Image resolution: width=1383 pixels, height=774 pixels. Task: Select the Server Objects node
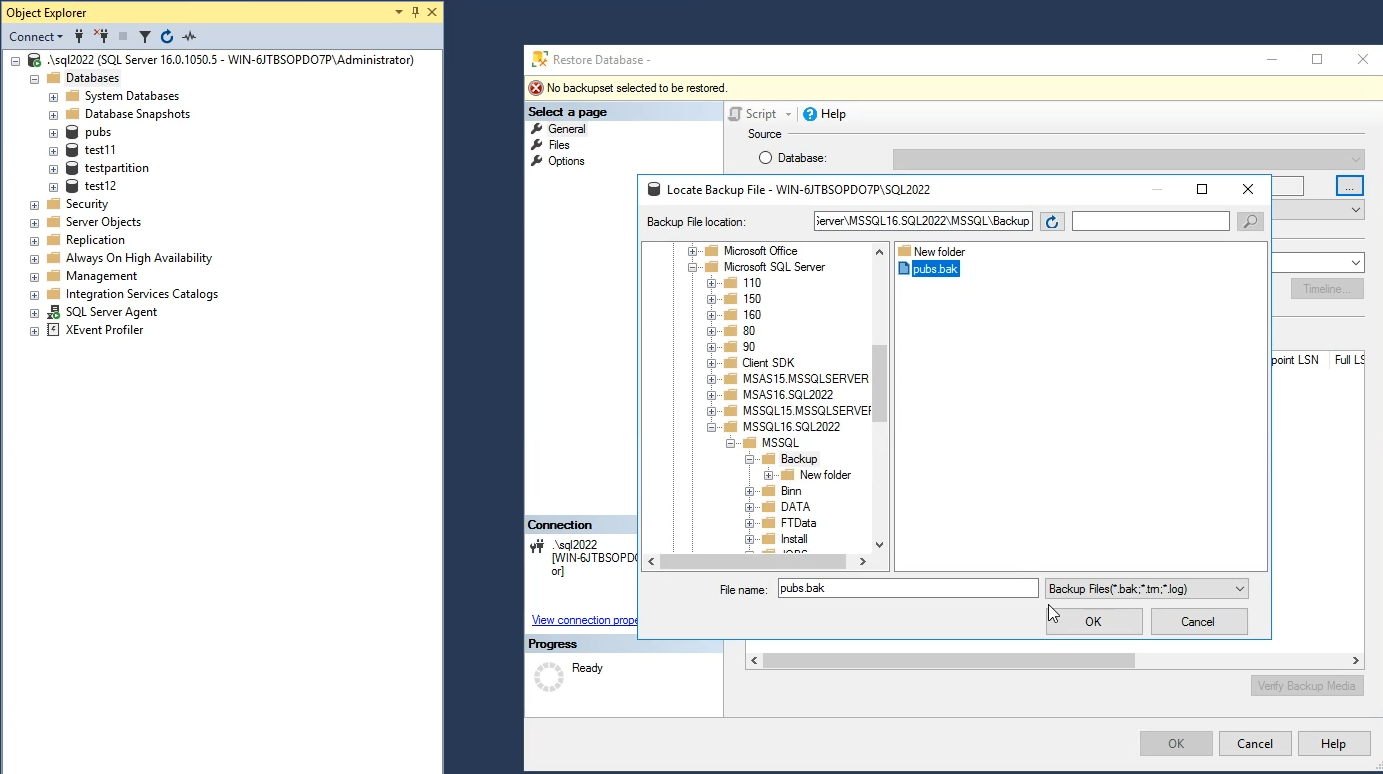point(103,222)
